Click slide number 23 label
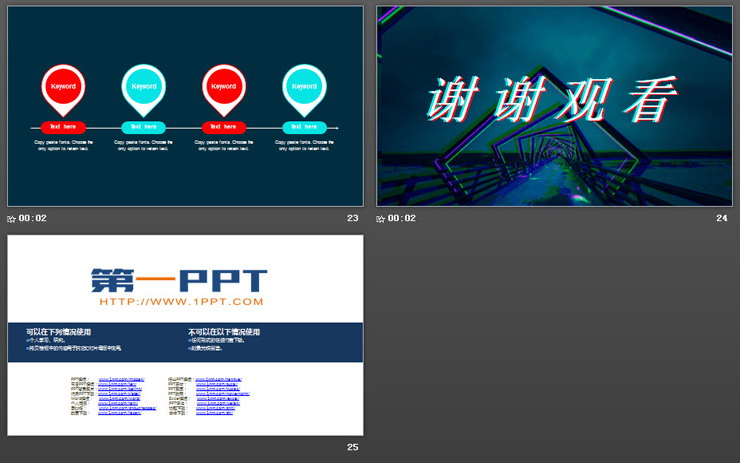Image resolution: width=740 pixels, height=463 pixels. point(352,218)
